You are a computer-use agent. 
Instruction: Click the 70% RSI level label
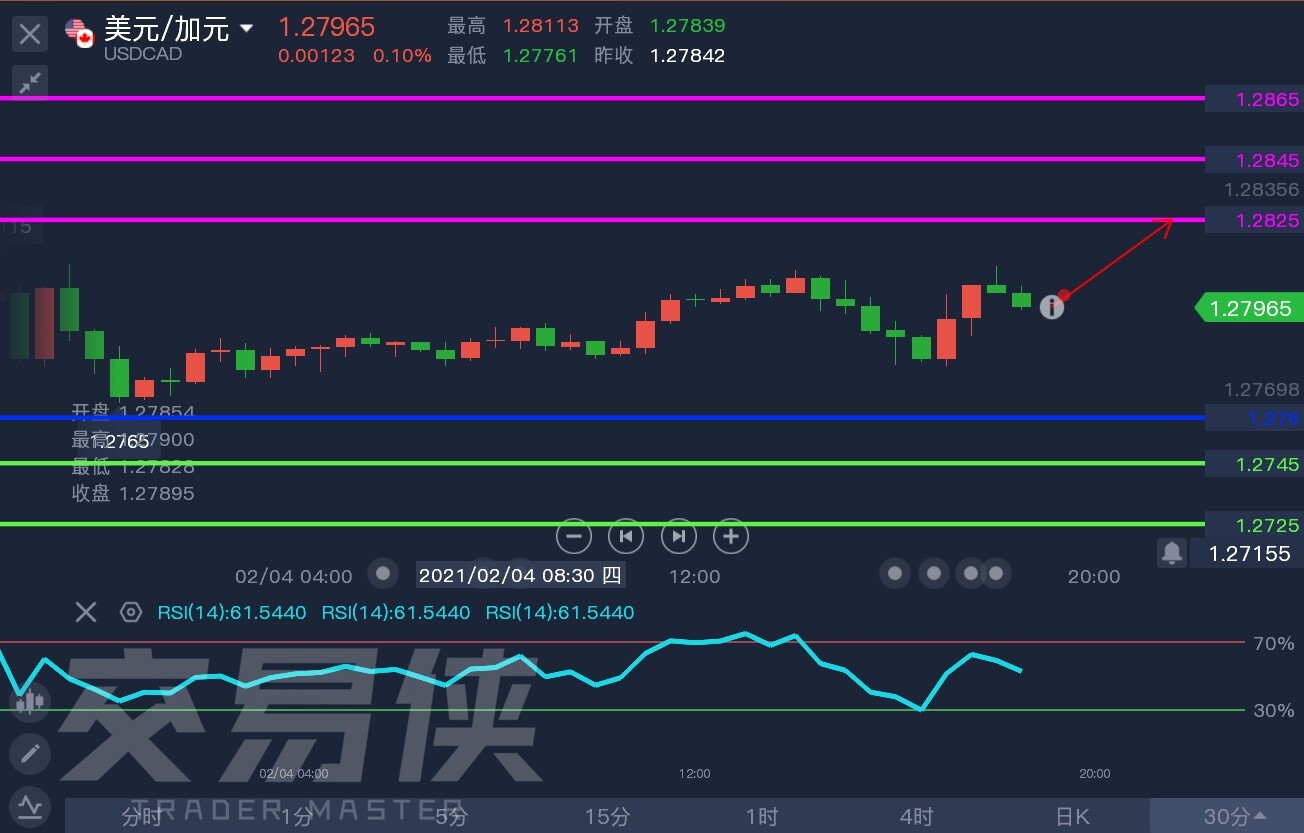(x=1273, y=643)
